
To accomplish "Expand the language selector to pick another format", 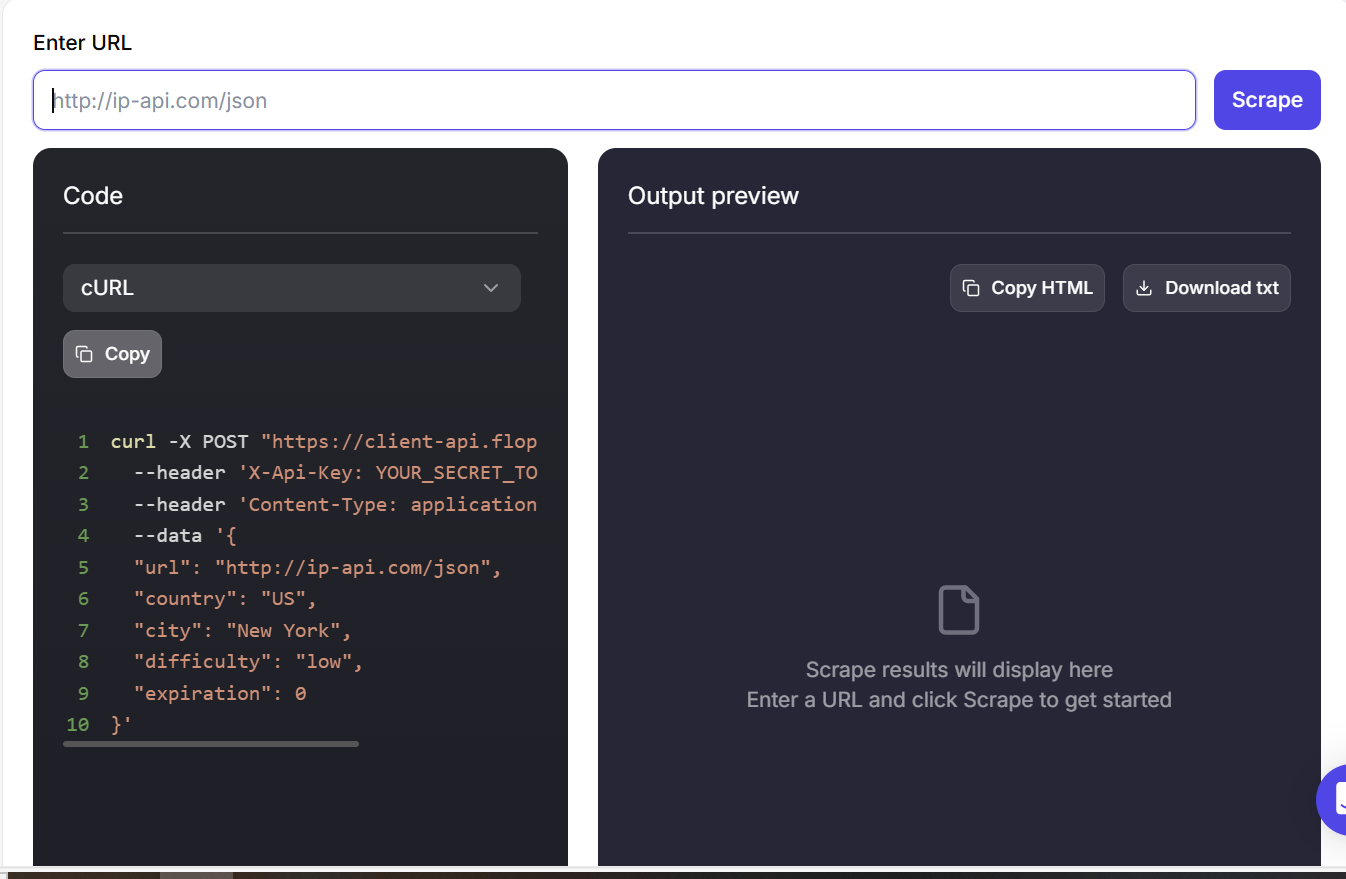I will (x=291, y=287).
